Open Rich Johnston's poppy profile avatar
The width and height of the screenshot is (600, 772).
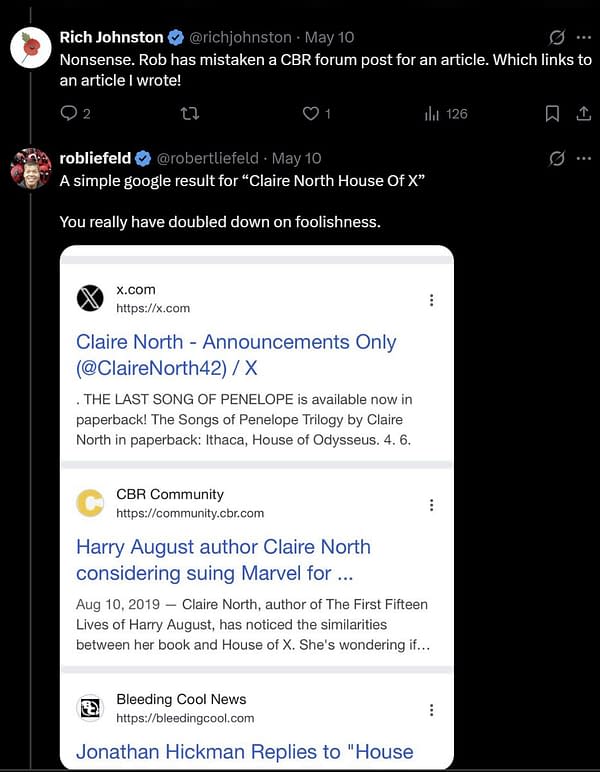click(x=31, y=47)
